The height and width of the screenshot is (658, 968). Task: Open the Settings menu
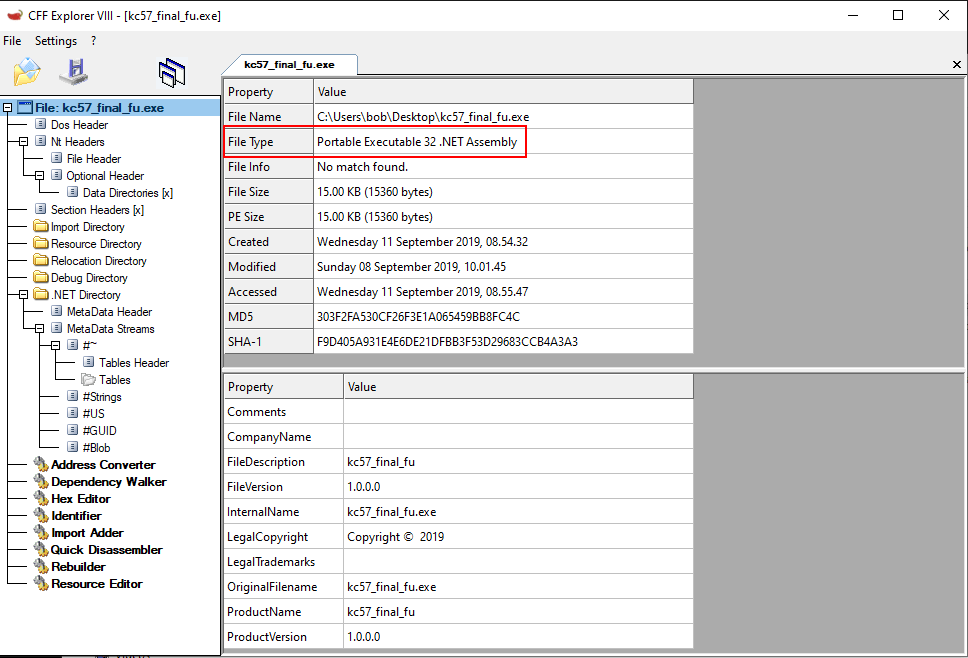(55, 41)
